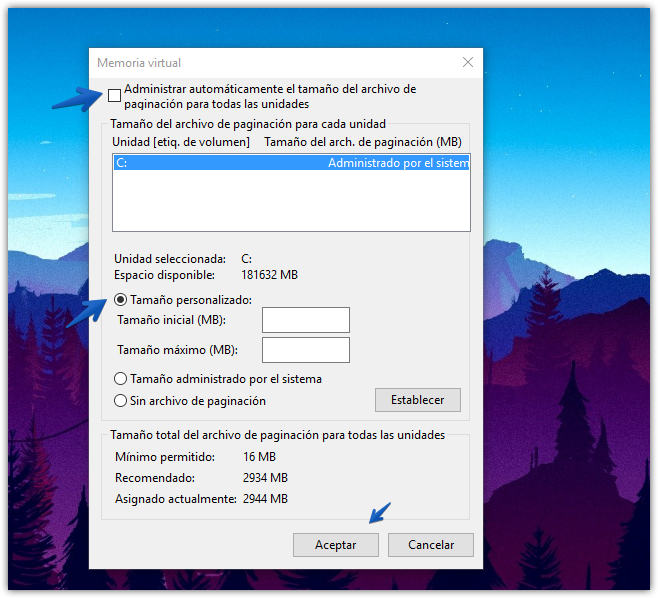Confirm with the Aceptar button
The width and height of the screenshot is (658, 598).
tap(336, 545)
